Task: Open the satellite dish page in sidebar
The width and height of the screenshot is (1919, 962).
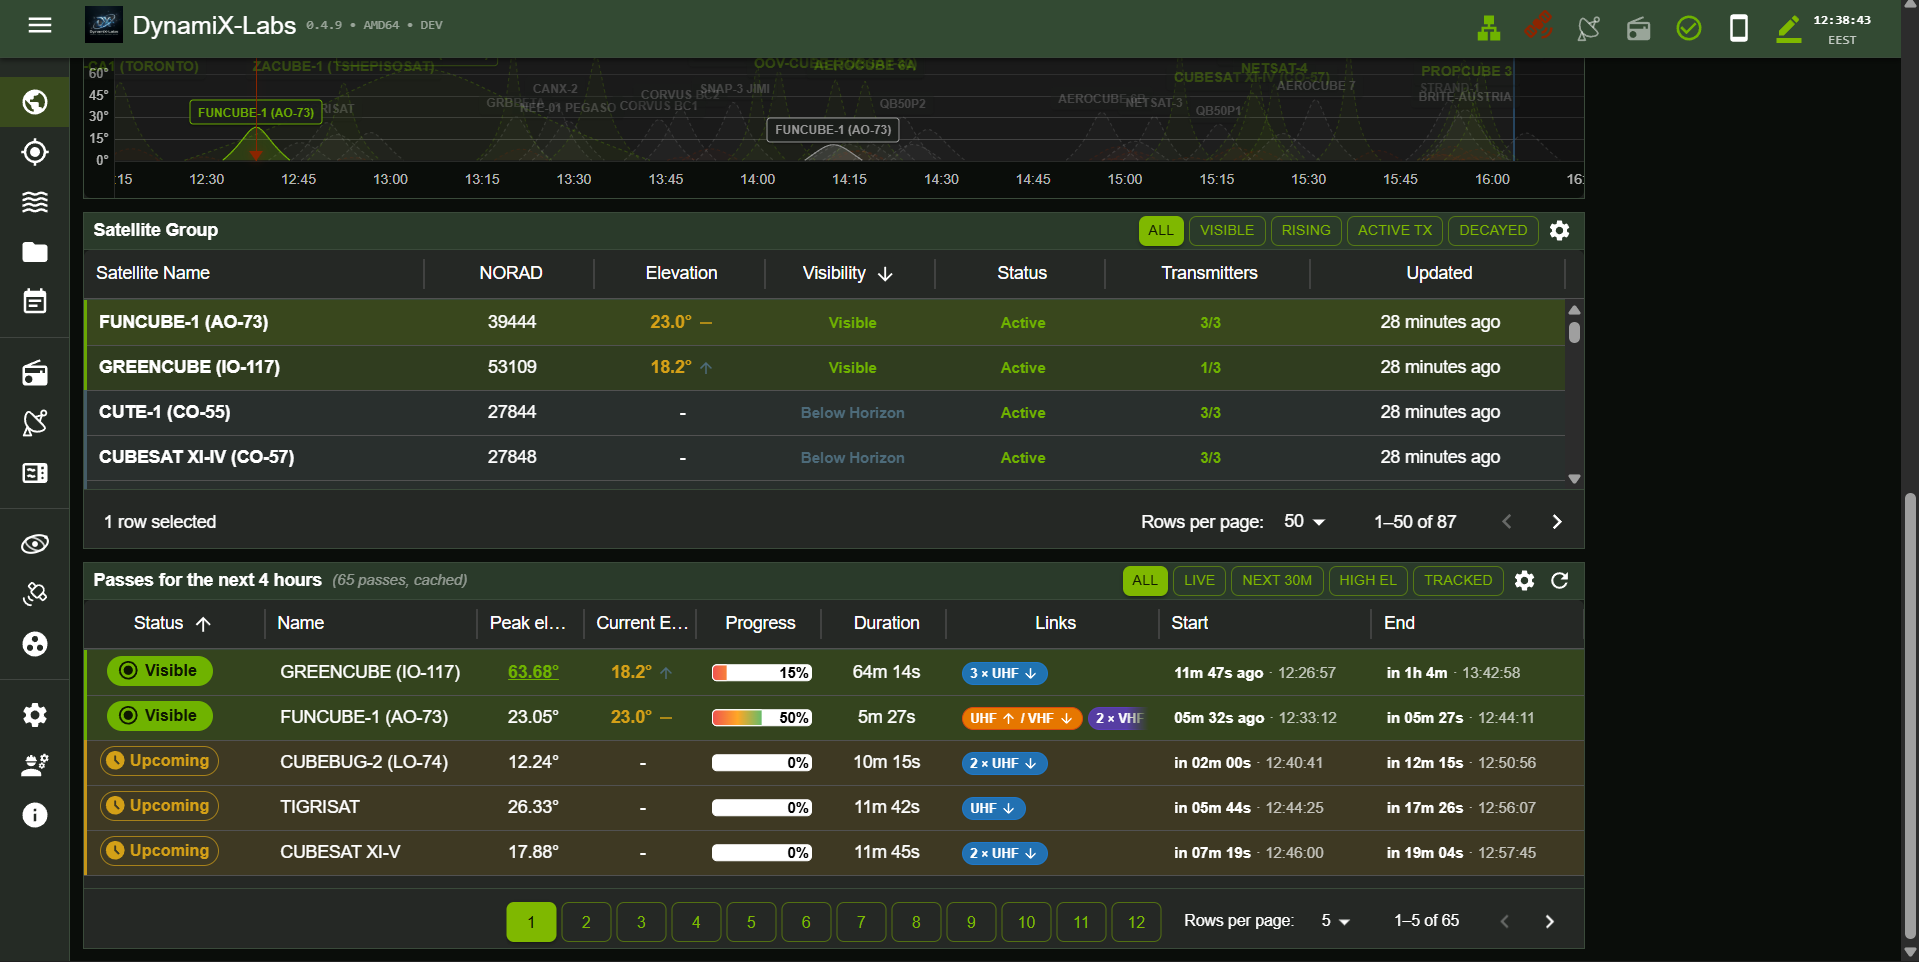Action: click(35, 423)
